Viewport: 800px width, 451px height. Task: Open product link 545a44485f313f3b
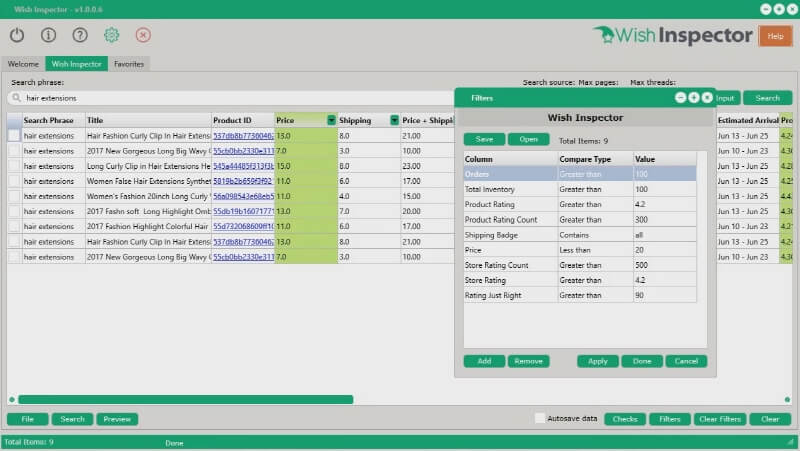[x=243, y=166]
